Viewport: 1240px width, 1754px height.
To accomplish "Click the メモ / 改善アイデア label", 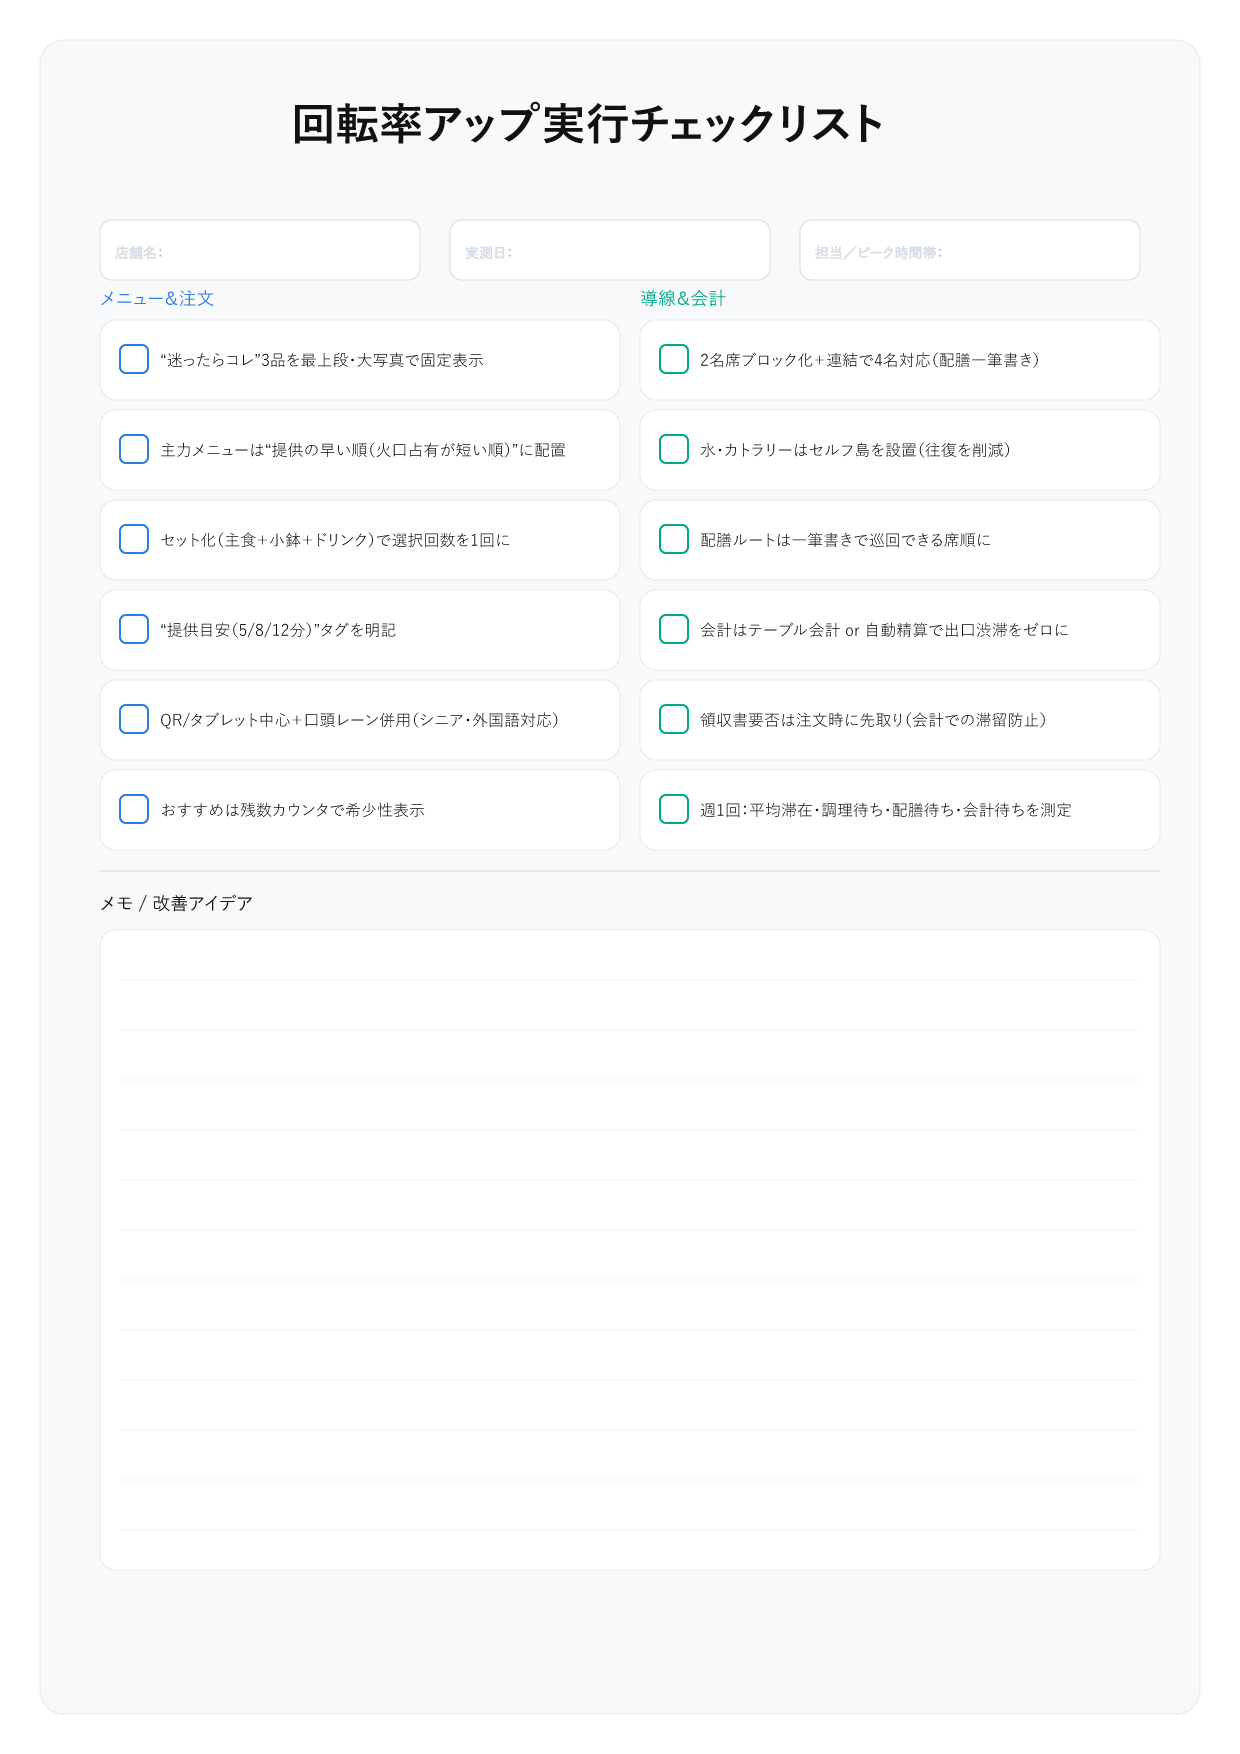I will 176,903.
